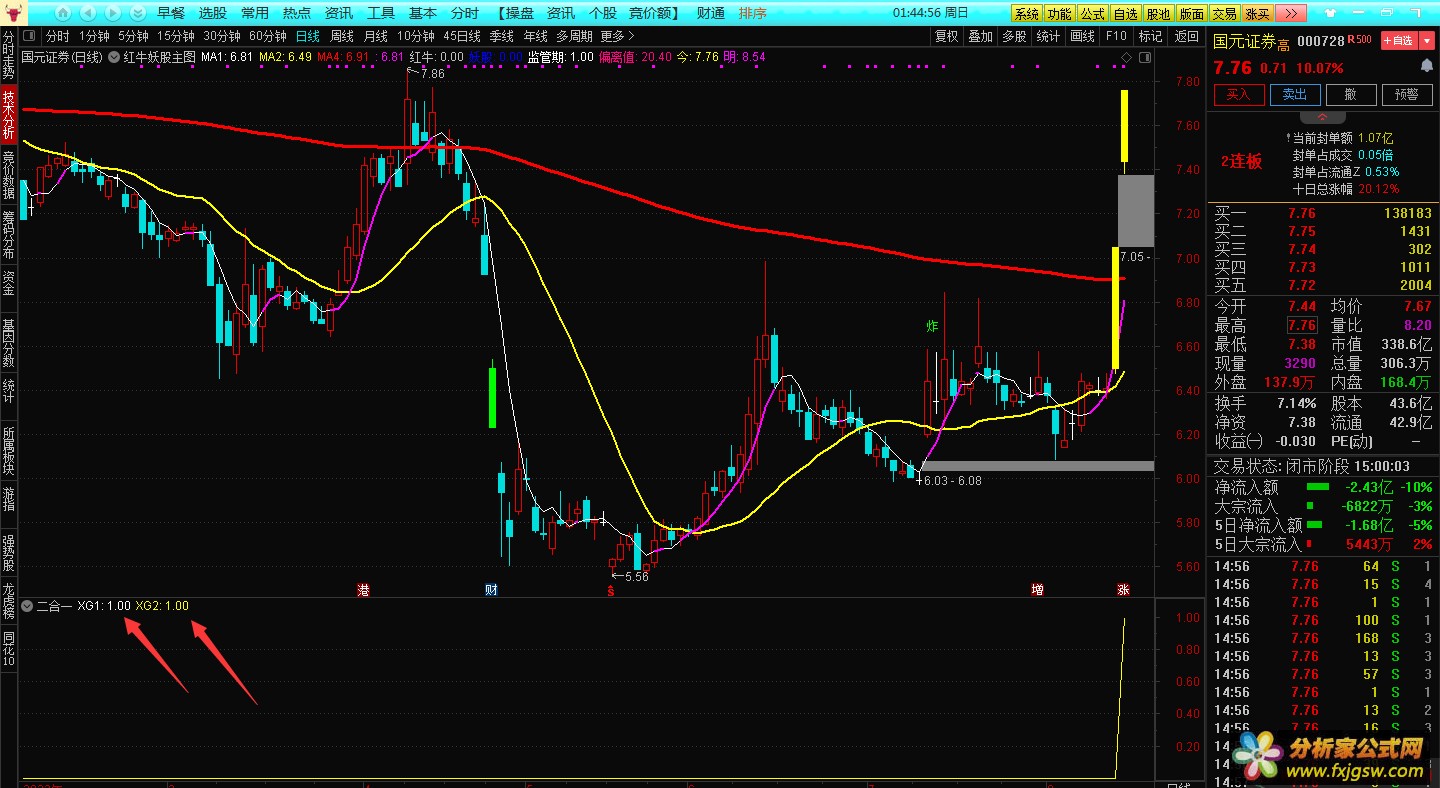Click the yellow 股池 button
Viewport: 1440px width, 788px height.
(x=1159, y=13)
